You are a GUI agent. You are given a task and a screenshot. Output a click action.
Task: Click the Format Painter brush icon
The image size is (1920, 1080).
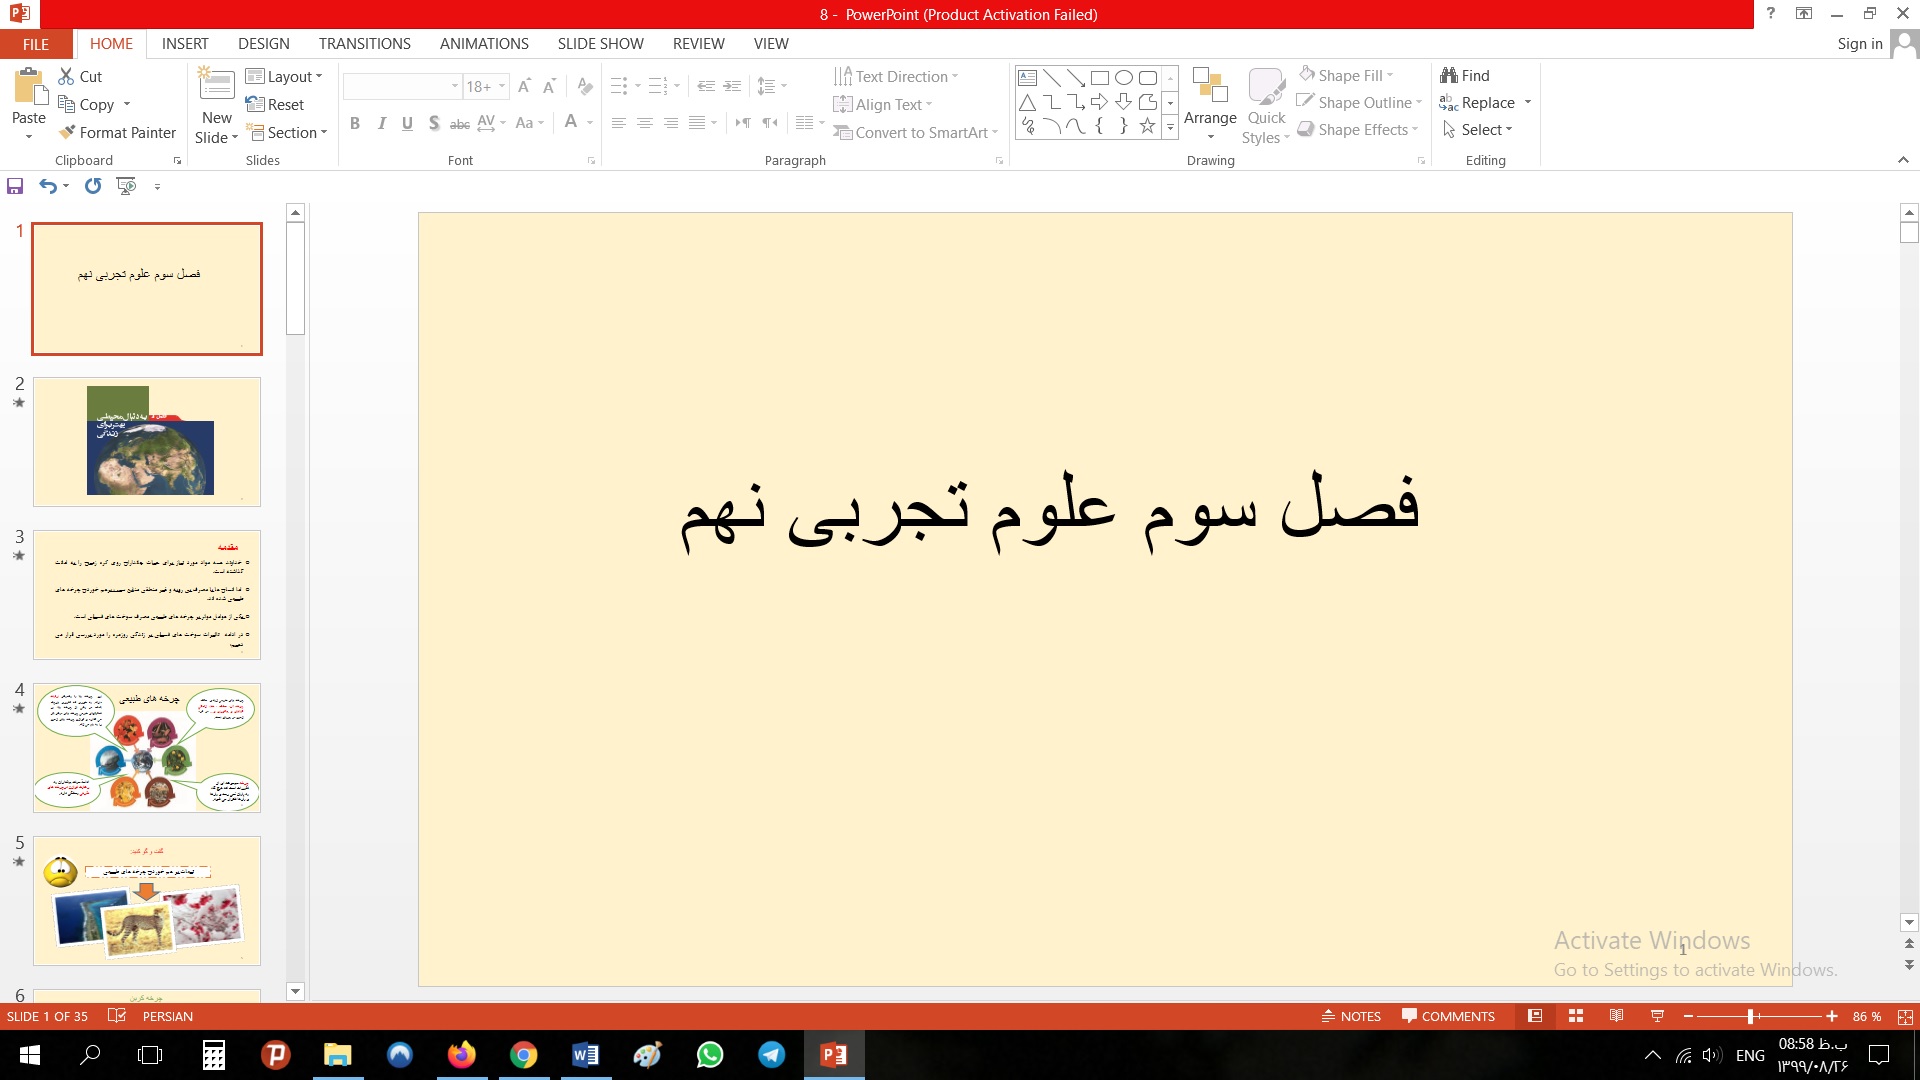pyautogui.click(x=67, y=132)
